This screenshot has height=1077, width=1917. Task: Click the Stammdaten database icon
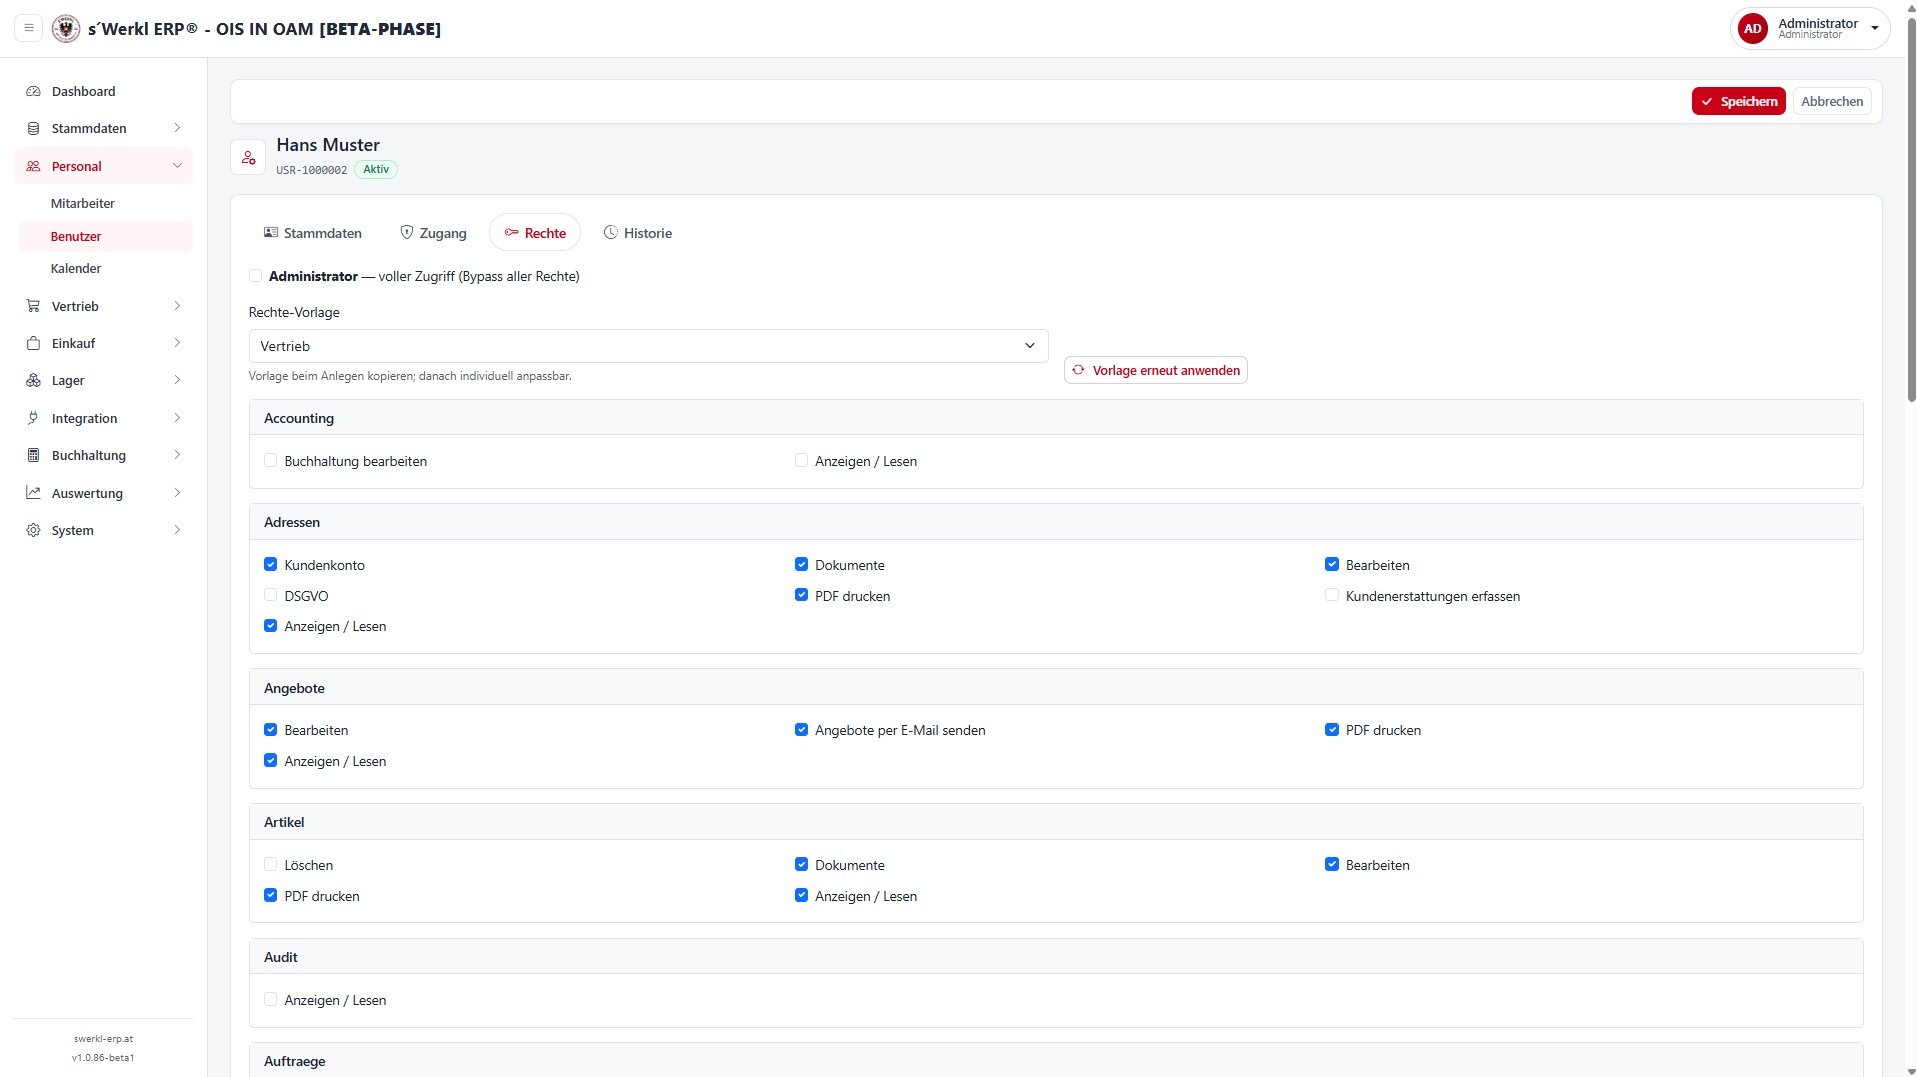click(33, 128)
